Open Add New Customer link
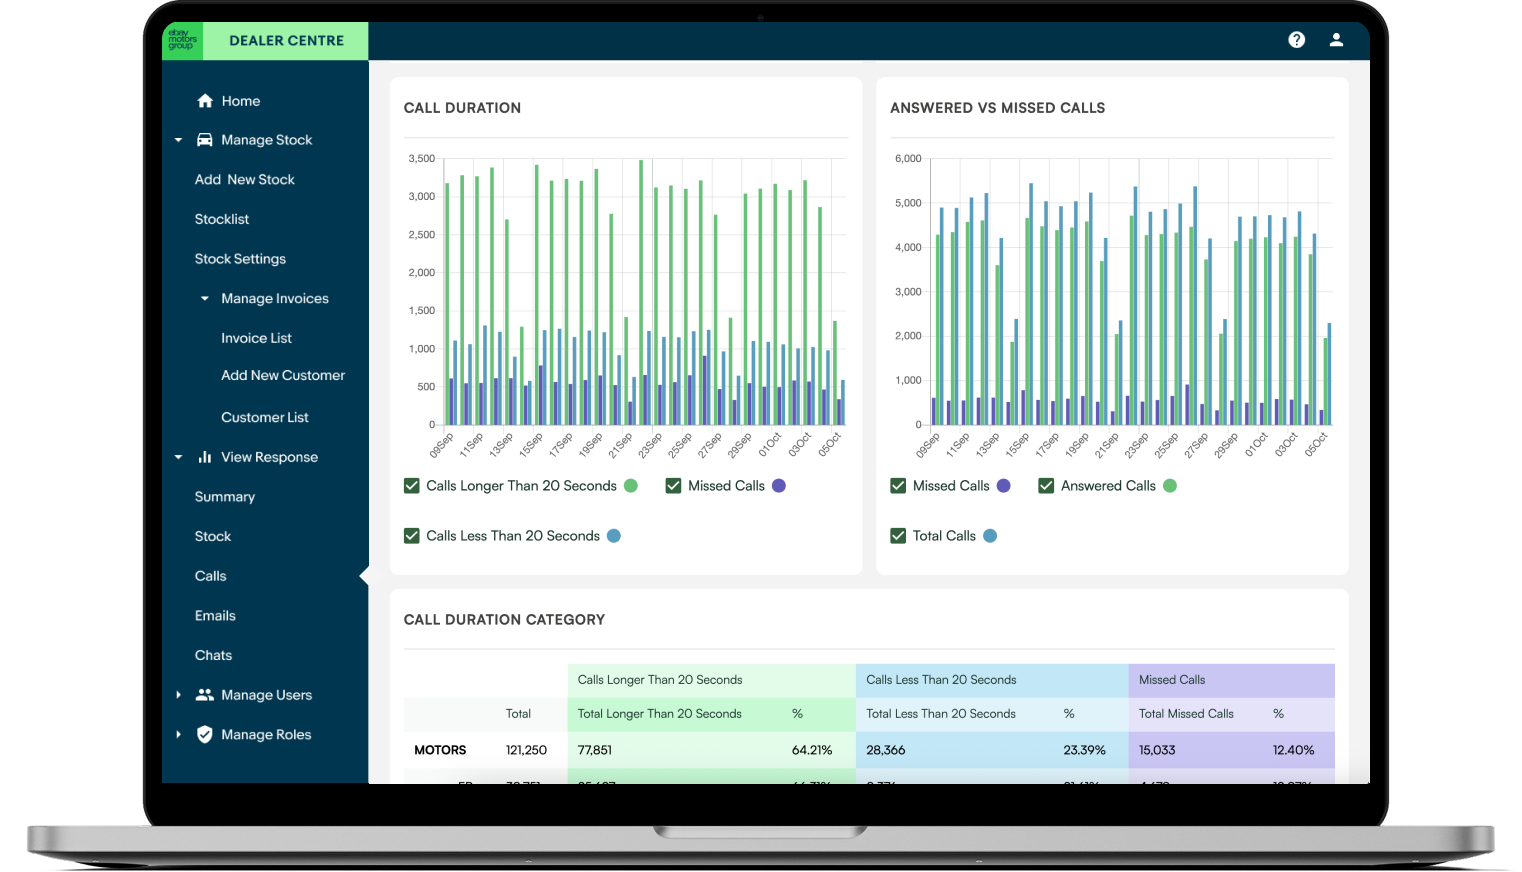1522x872 pixels. tap(283, 375)
